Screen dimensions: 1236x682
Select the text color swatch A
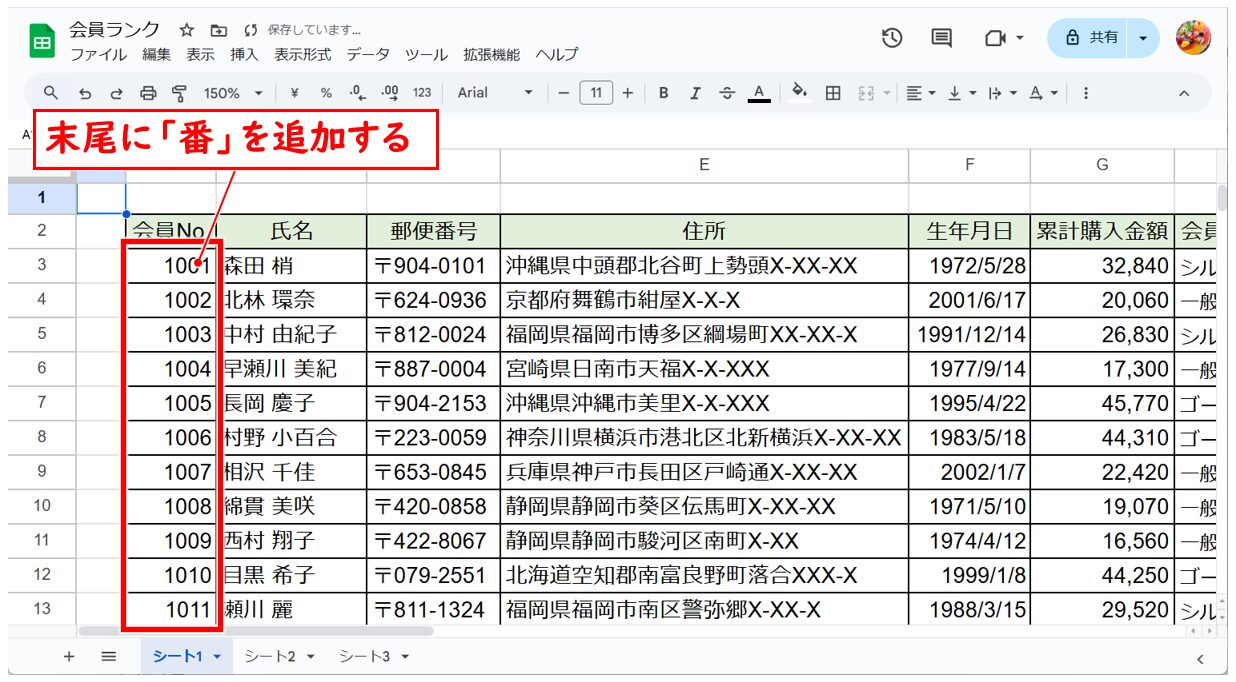click(x=760, y=93)
